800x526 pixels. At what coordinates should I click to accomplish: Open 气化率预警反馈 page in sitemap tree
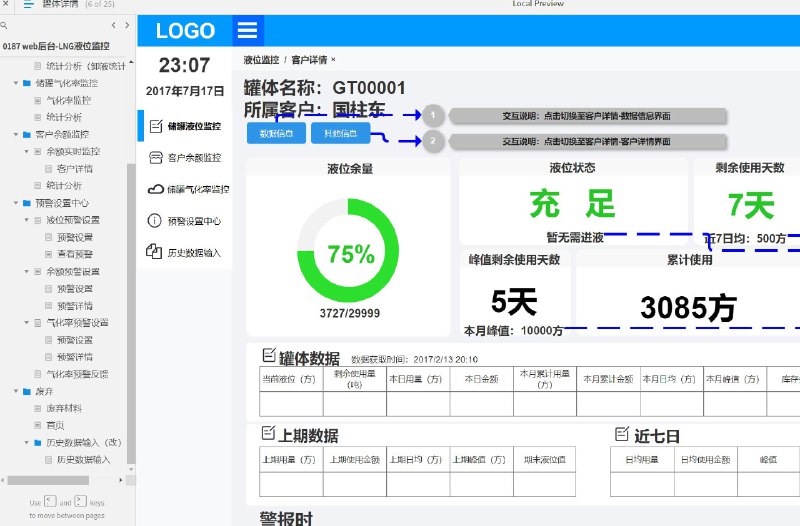tap(77, 374)
